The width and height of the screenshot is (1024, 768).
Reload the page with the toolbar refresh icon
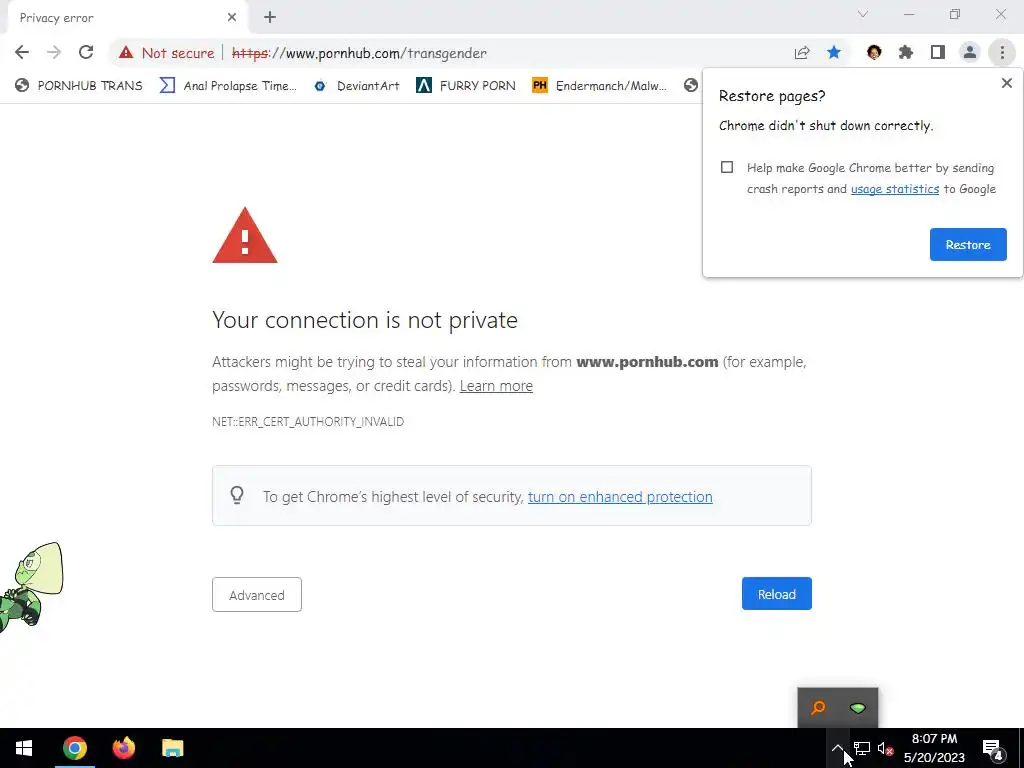click(86, 52)
